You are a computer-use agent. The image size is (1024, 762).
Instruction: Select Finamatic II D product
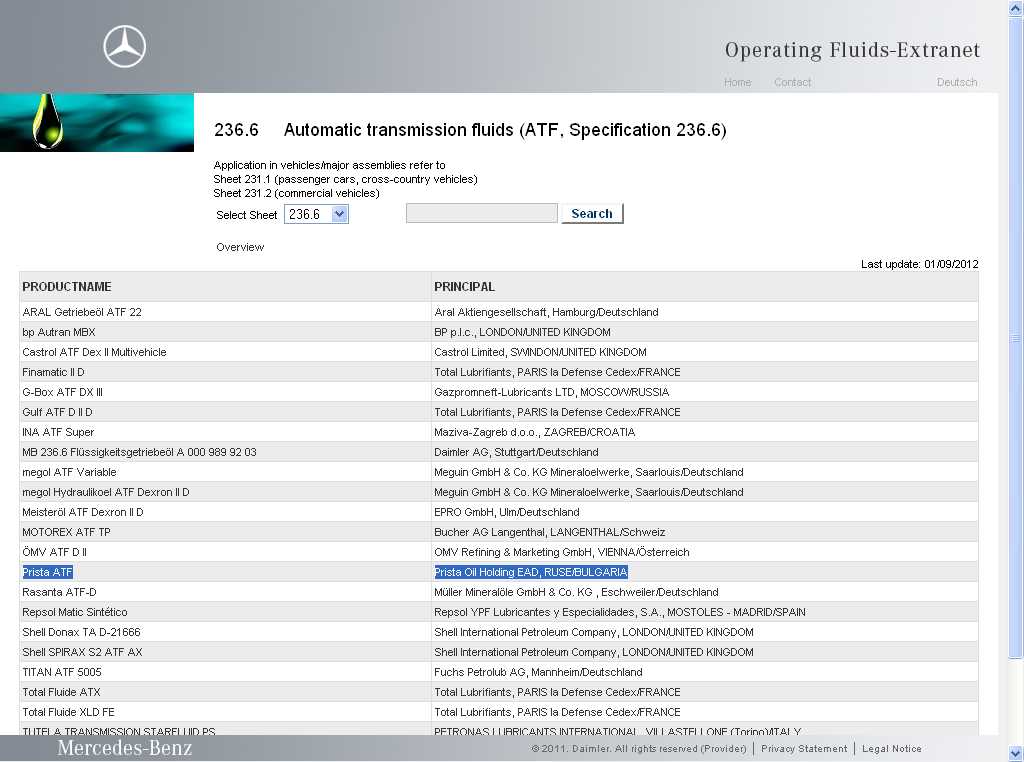(x=53, y=372)
